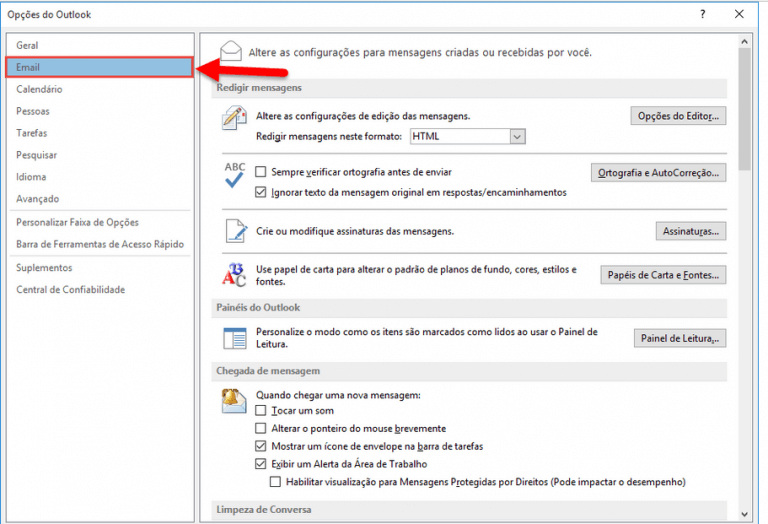Click the Painéis do Outlook section header
The image size is (768, 524).
coord(469,308)
